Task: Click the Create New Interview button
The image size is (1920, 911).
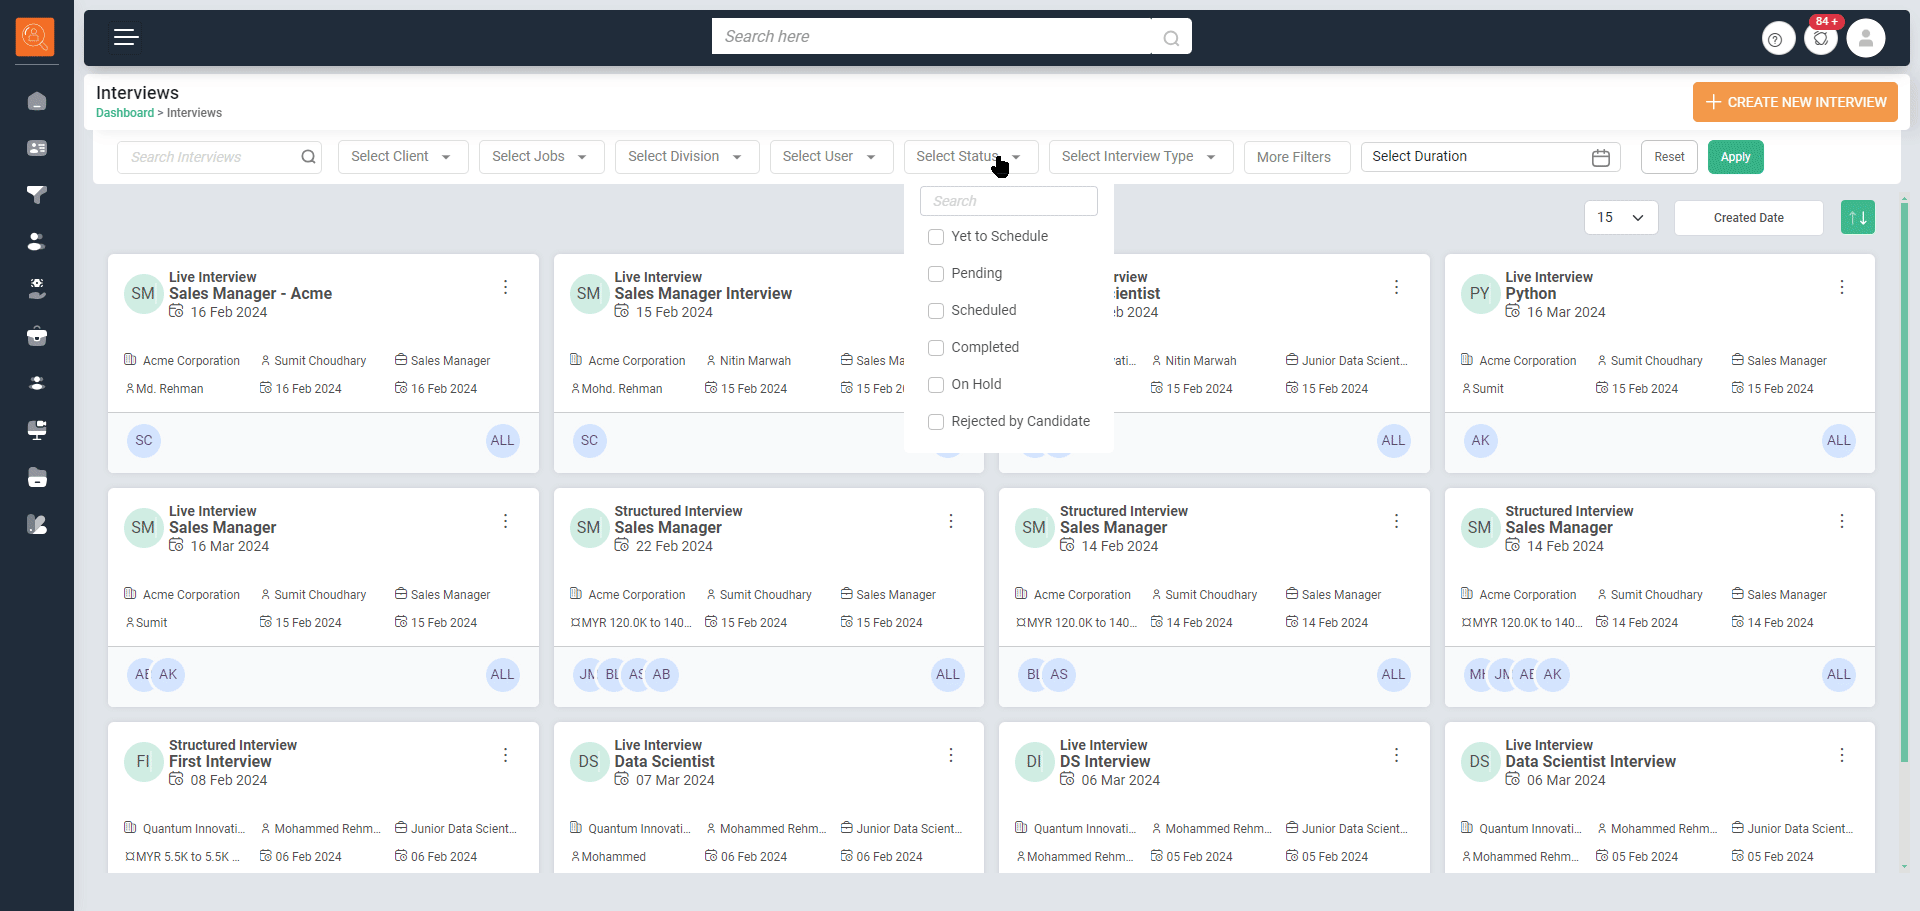Action: coord(1794,102)
